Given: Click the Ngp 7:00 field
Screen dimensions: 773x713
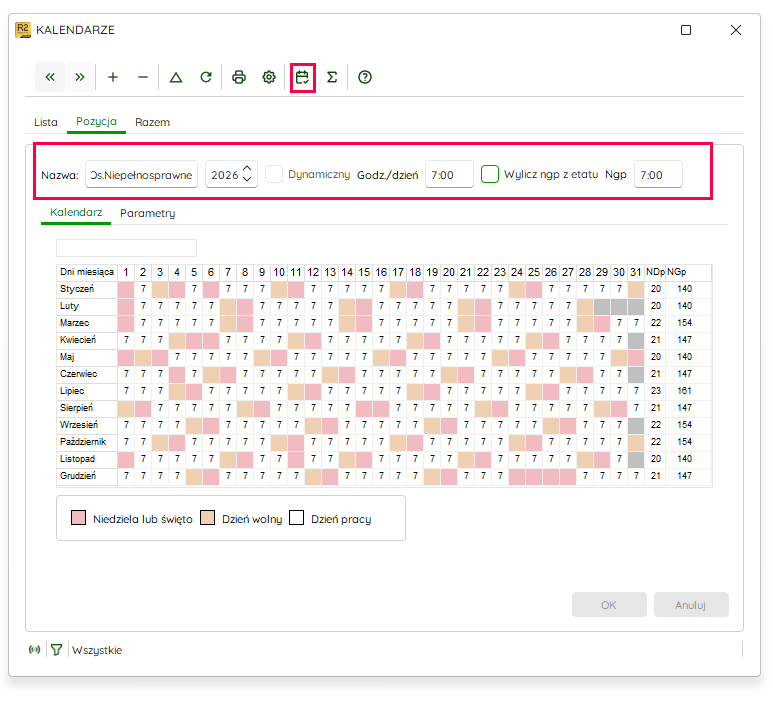Looking at the screenshot, I should [x=658, y=175].
